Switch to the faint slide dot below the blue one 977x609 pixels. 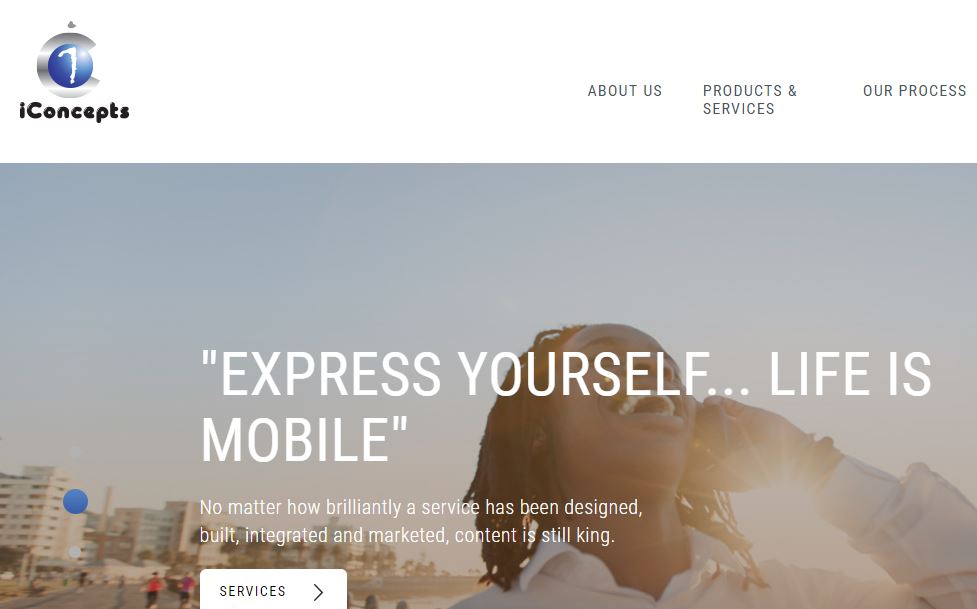coord(75,552)
